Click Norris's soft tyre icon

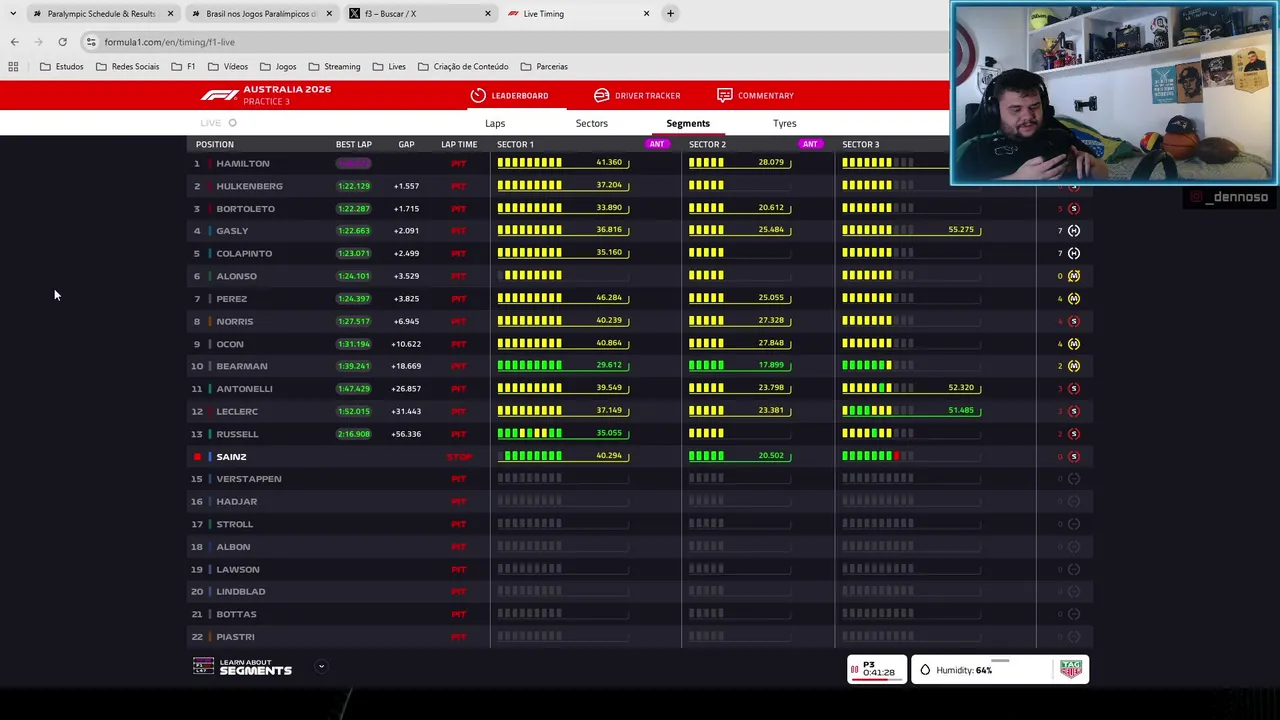click(1074, 321)
